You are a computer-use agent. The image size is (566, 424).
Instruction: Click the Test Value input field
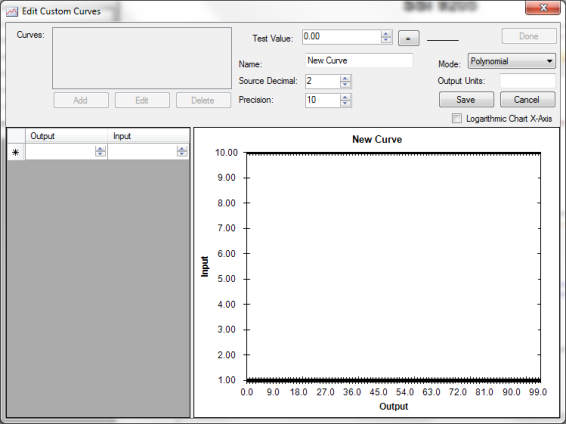tap(341, 37)
